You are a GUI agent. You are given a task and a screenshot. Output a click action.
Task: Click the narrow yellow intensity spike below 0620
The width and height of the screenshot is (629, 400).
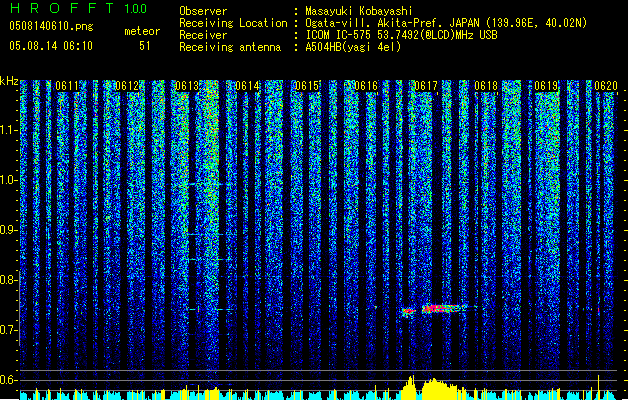pyautogui.click(x=599, y=387)
